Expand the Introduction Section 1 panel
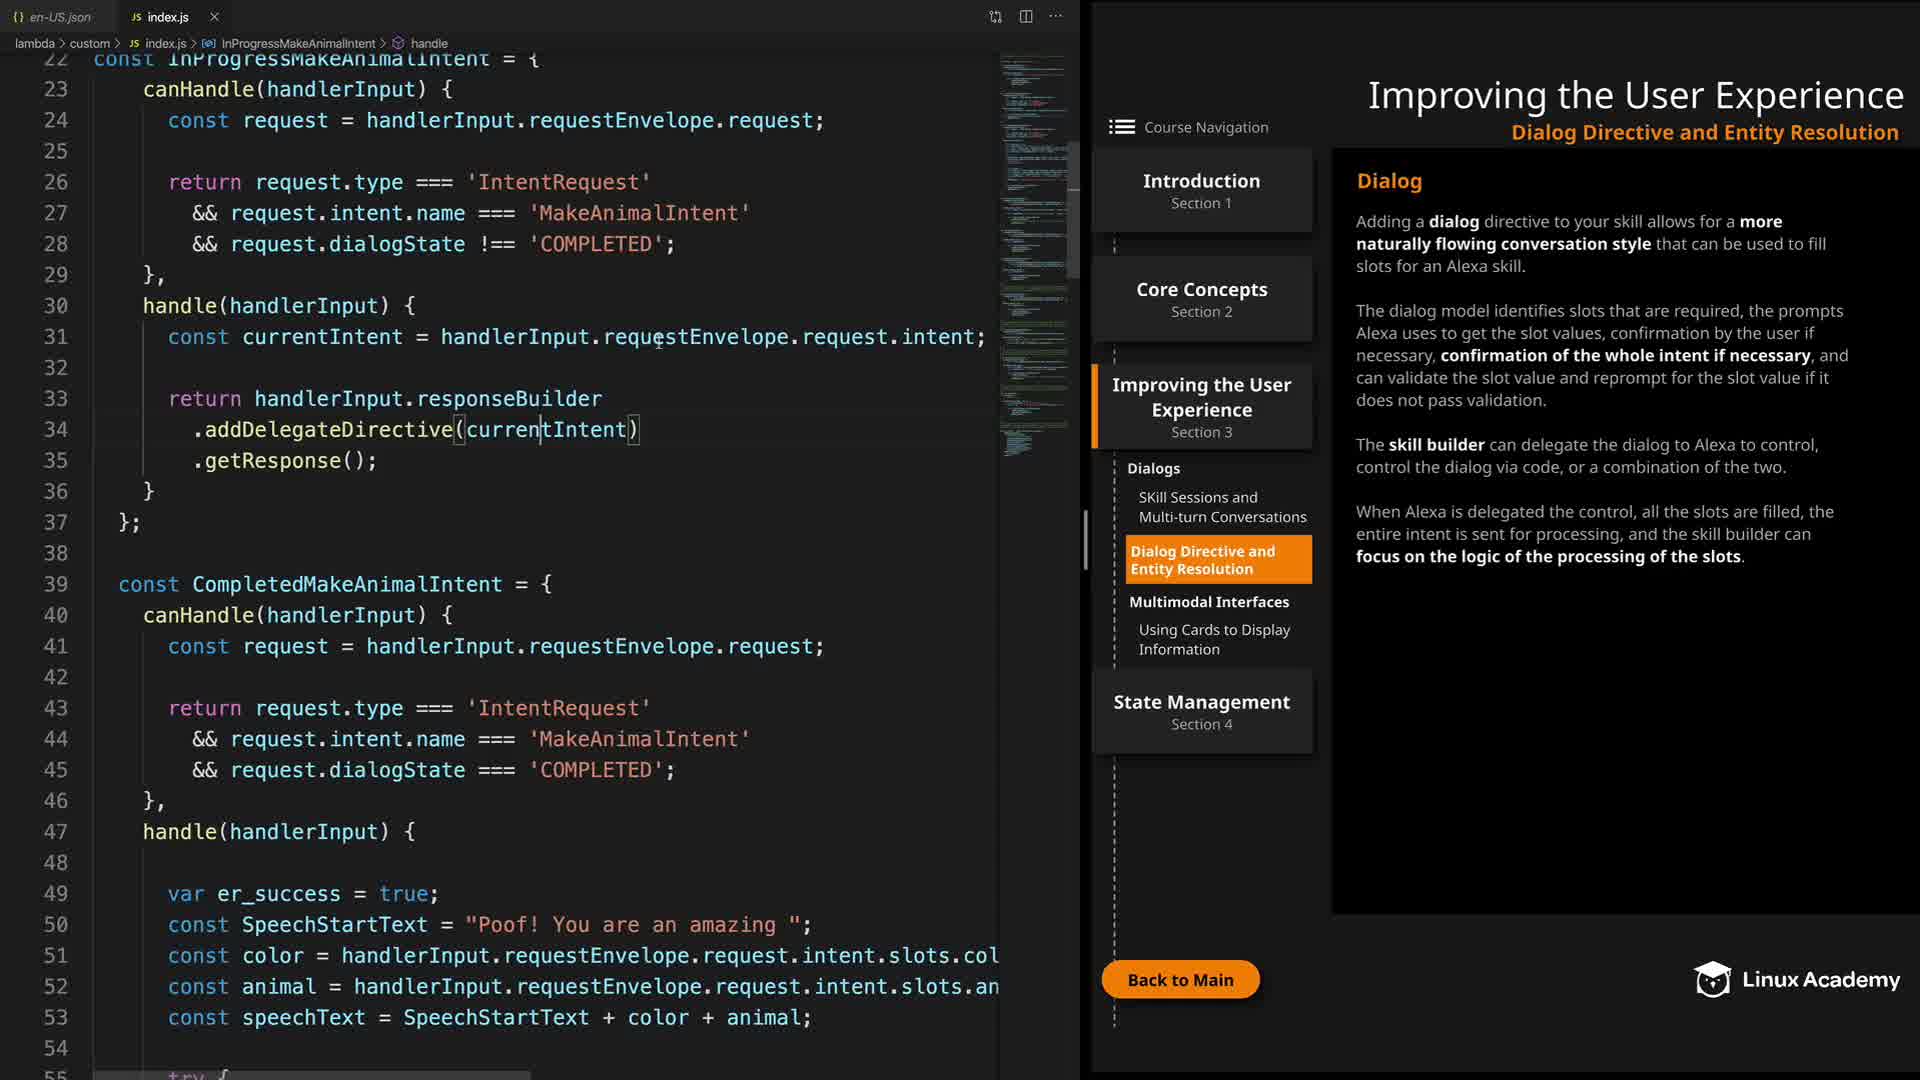This screenshot has width=1920, height=1080. (x=1201, y=190)
